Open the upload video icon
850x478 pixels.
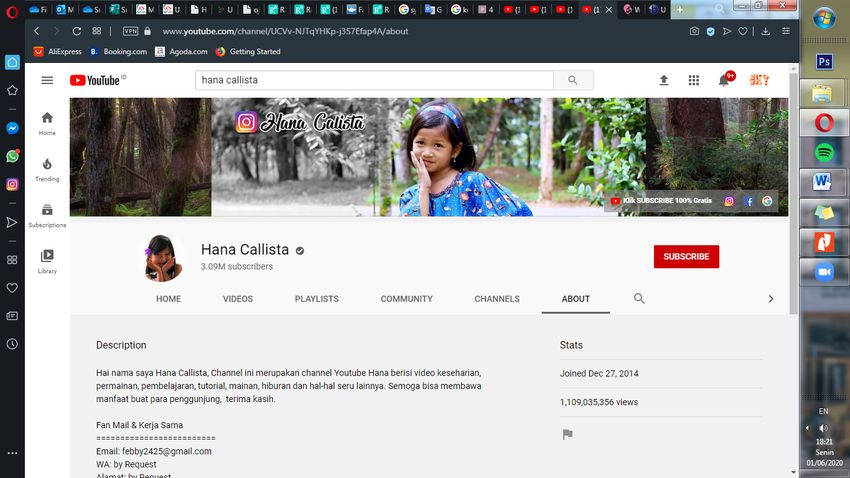pos(664,80)
